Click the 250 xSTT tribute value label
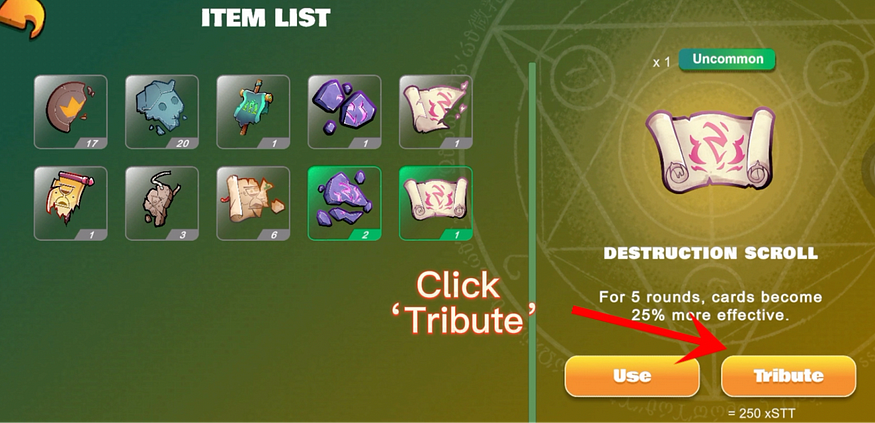Viewport: 875px width, 423px height. pyautogui.click(x=761, y=414)
